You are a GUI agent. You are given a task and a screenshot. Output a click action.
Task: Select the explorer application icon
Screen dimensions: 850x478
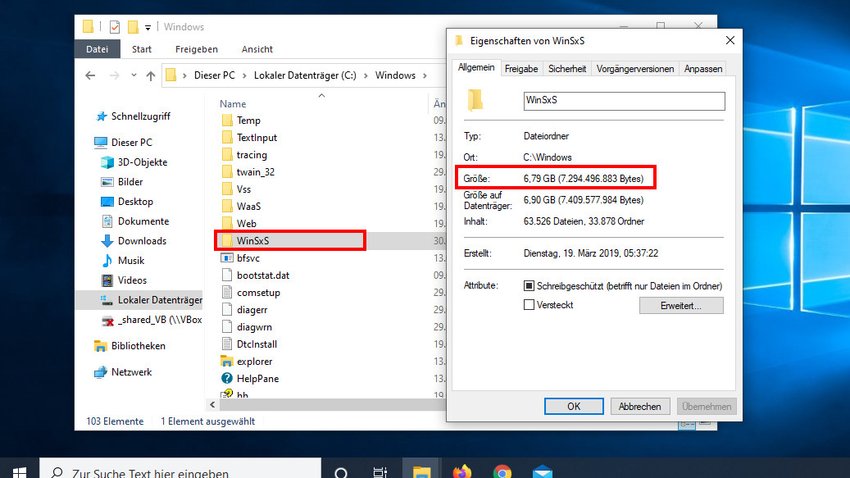[x=227, y=361]
